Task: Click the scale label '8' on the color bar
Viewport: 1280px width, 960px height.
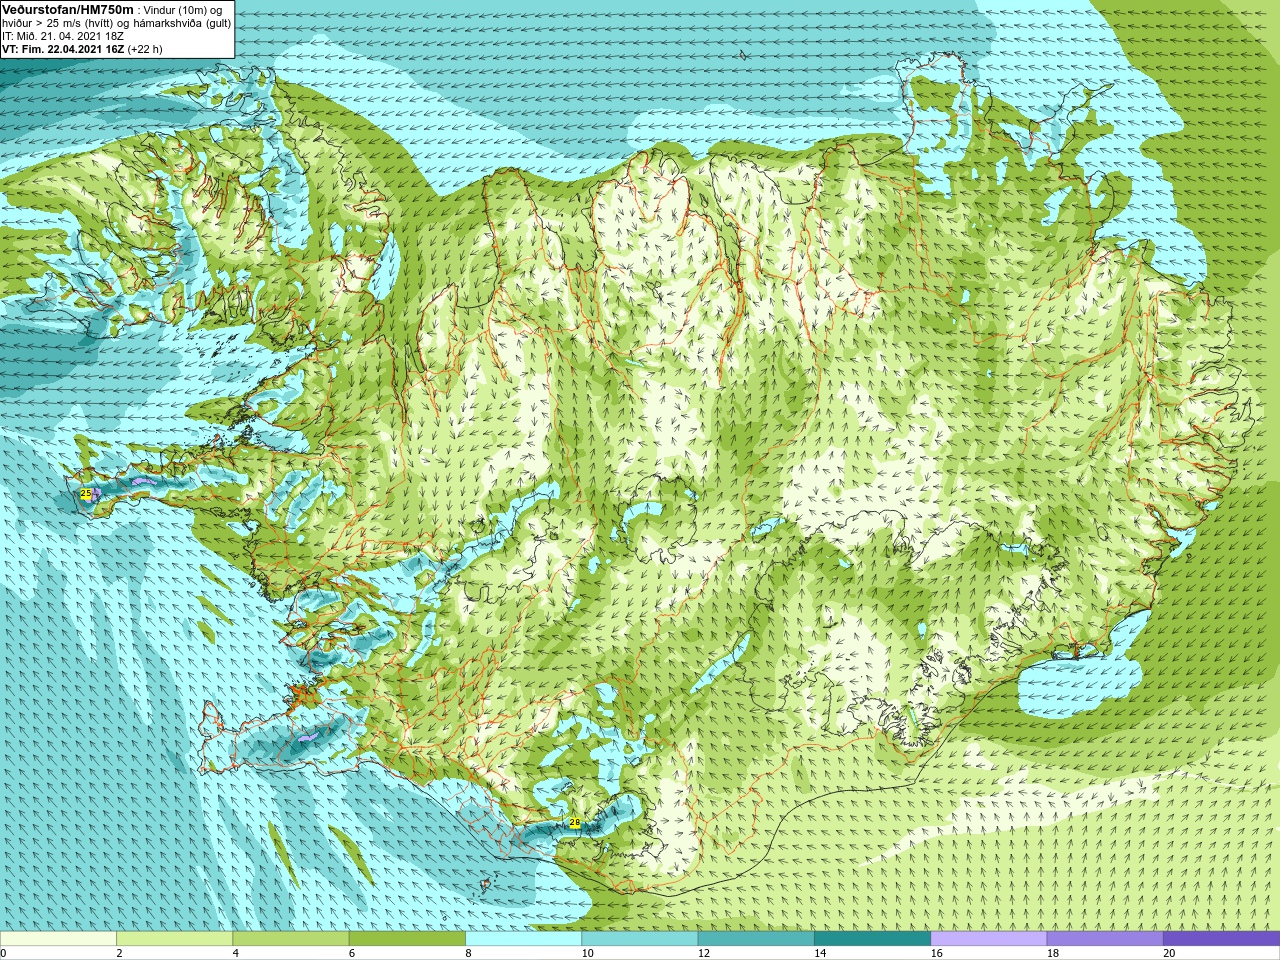Action: tap(468, 953)
